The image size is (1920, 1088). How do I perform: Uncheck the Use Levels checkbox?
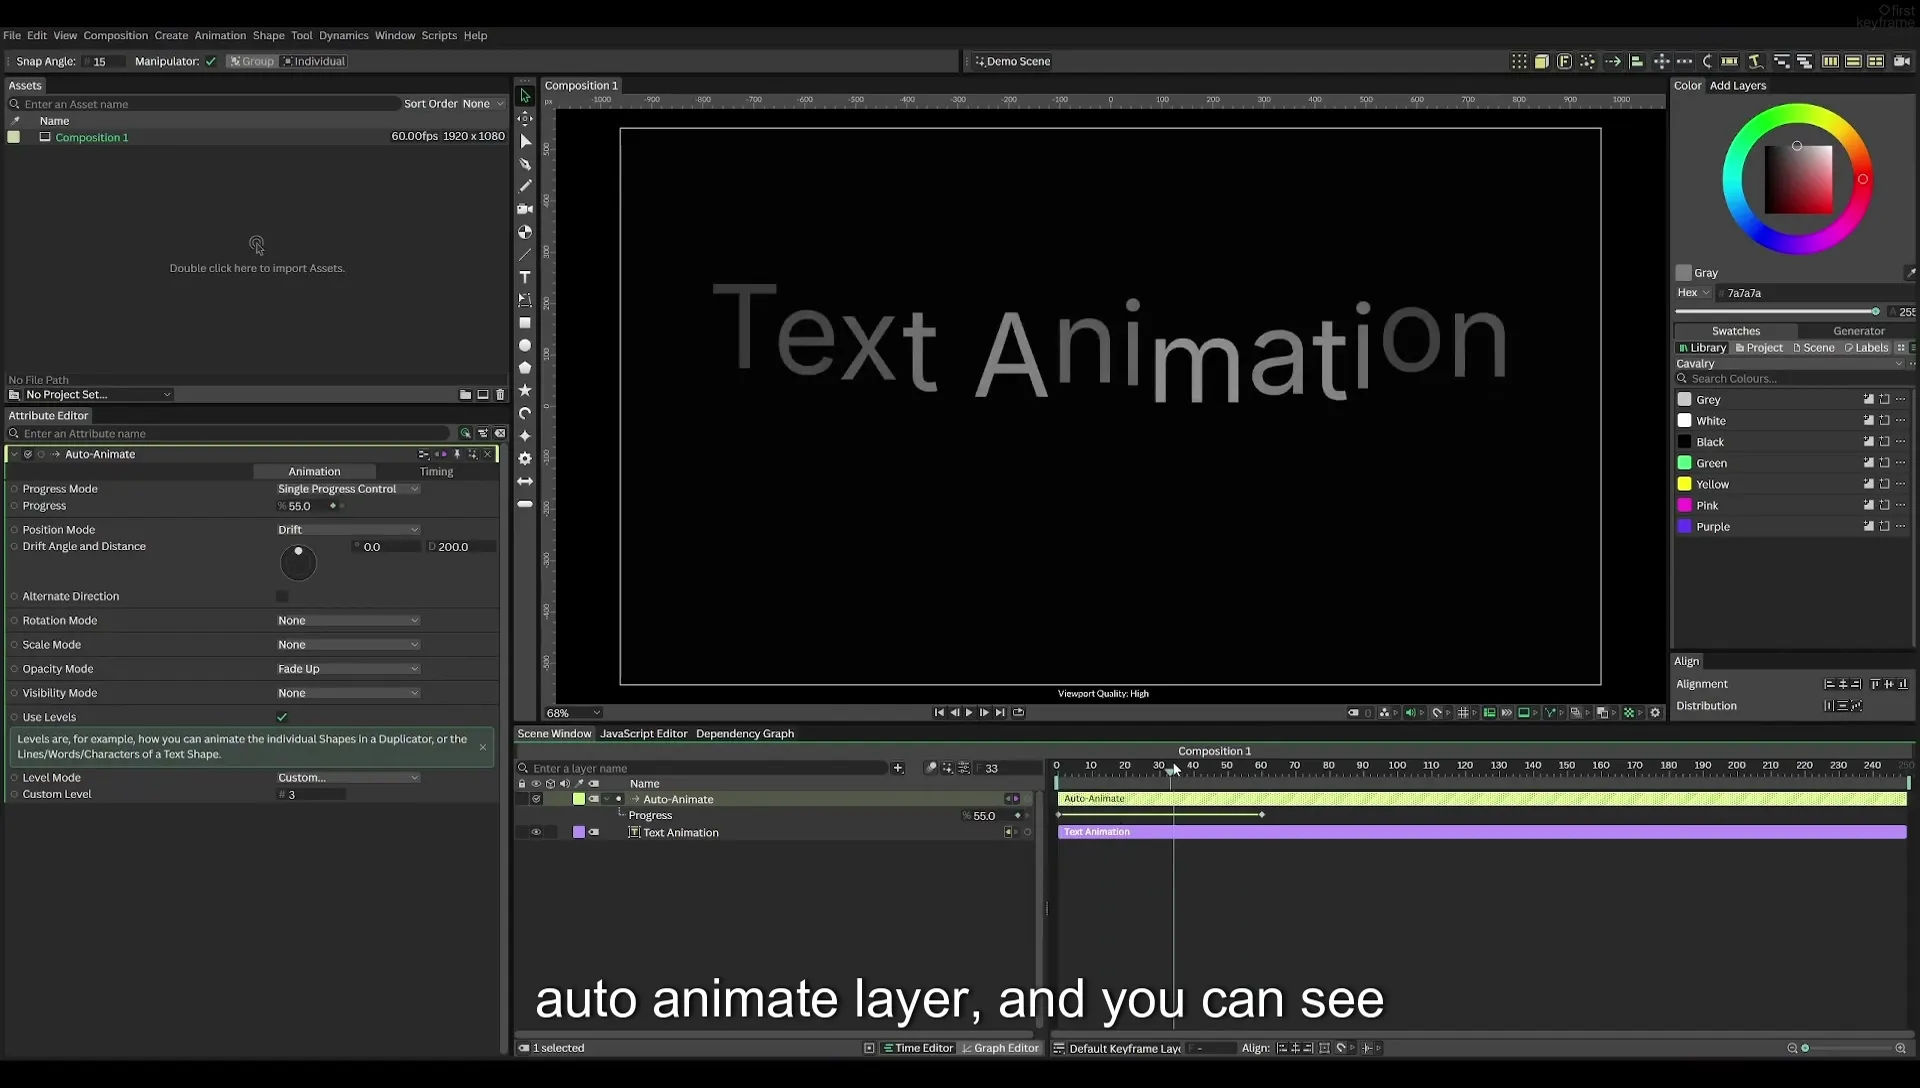pos(282,717)
